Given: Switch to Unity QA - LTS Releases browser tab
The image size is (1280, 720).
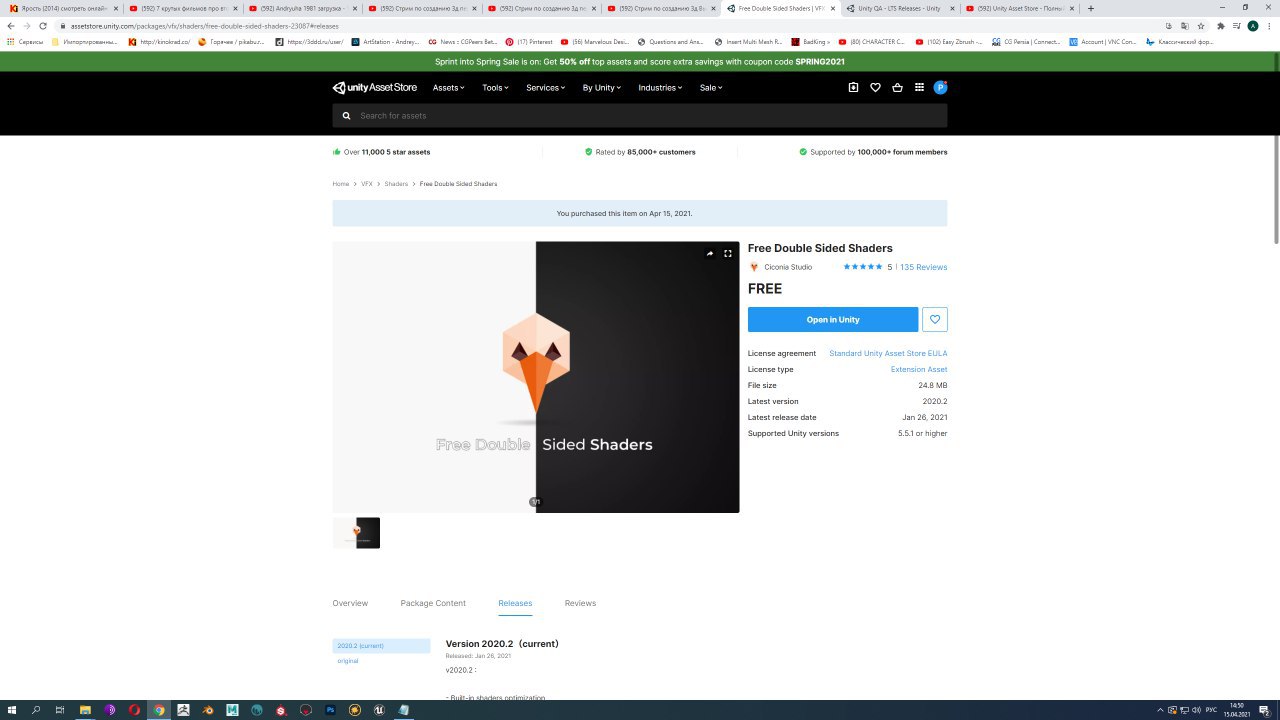Looking at the screenshot, I should tap(900, 8).
